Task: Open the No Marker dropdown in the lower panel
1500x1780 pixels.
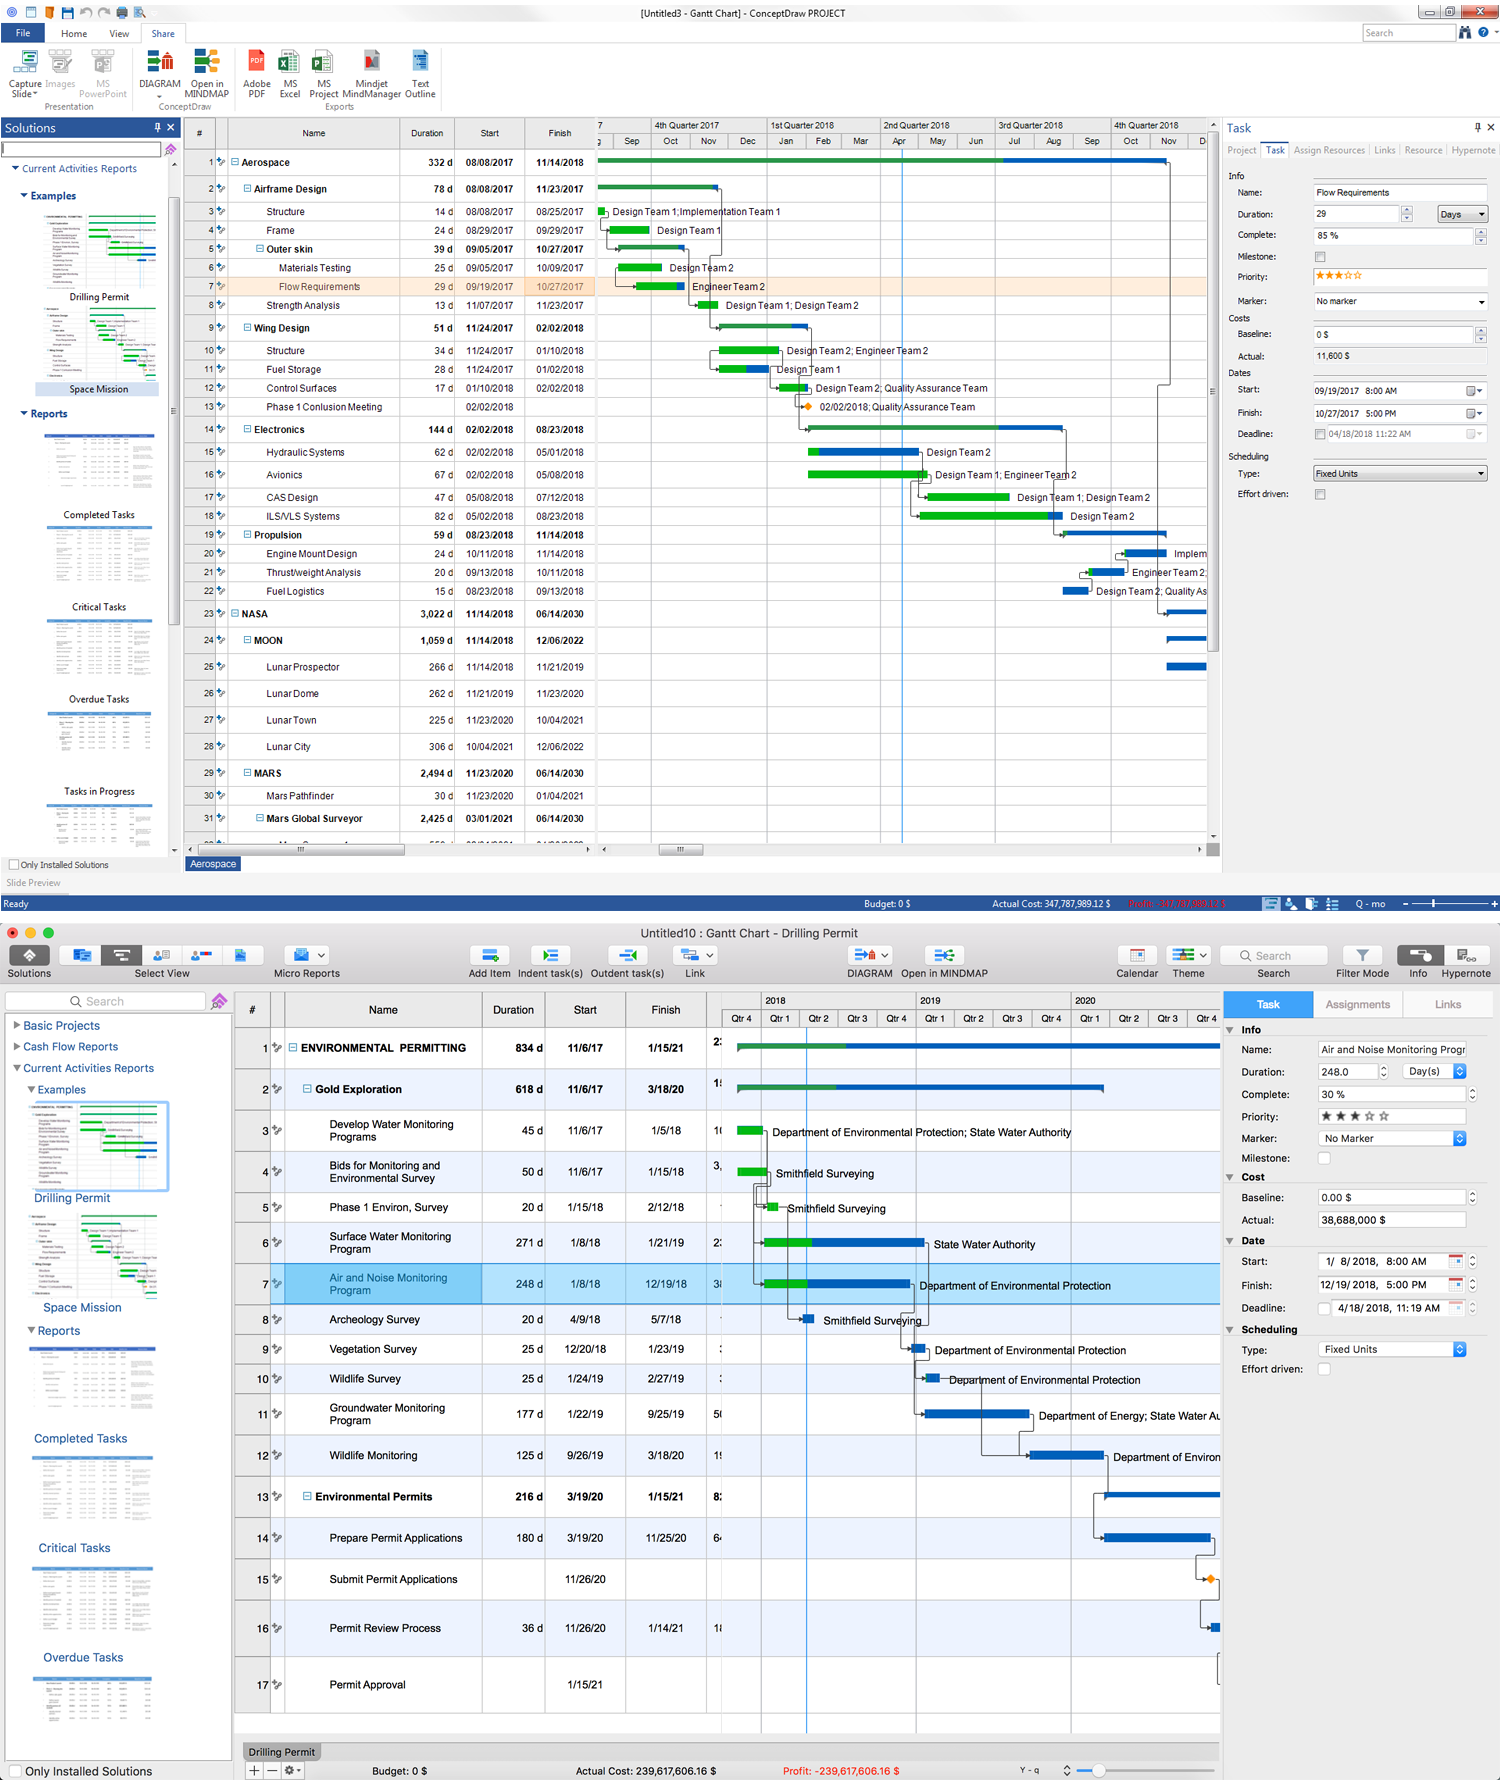Action: [x=1392, y=1138]
